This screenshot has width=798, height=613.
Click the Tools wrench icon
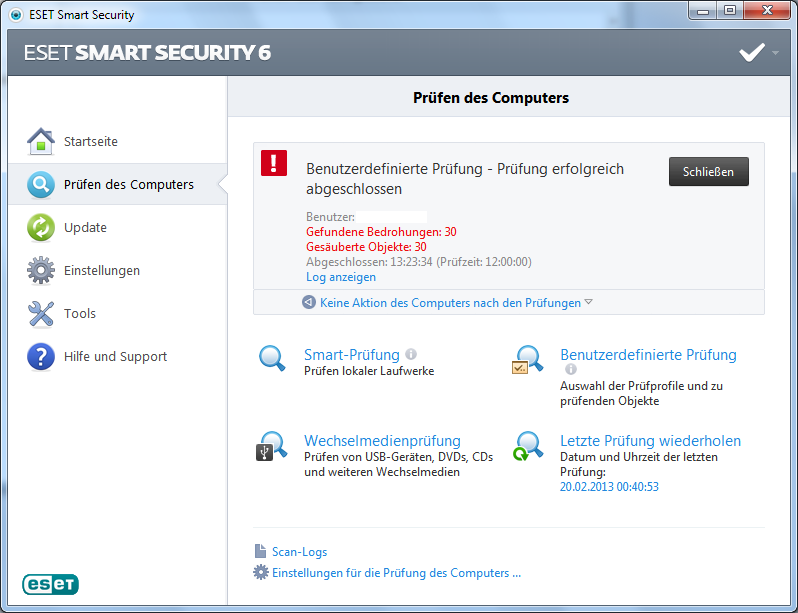point(40,314)
